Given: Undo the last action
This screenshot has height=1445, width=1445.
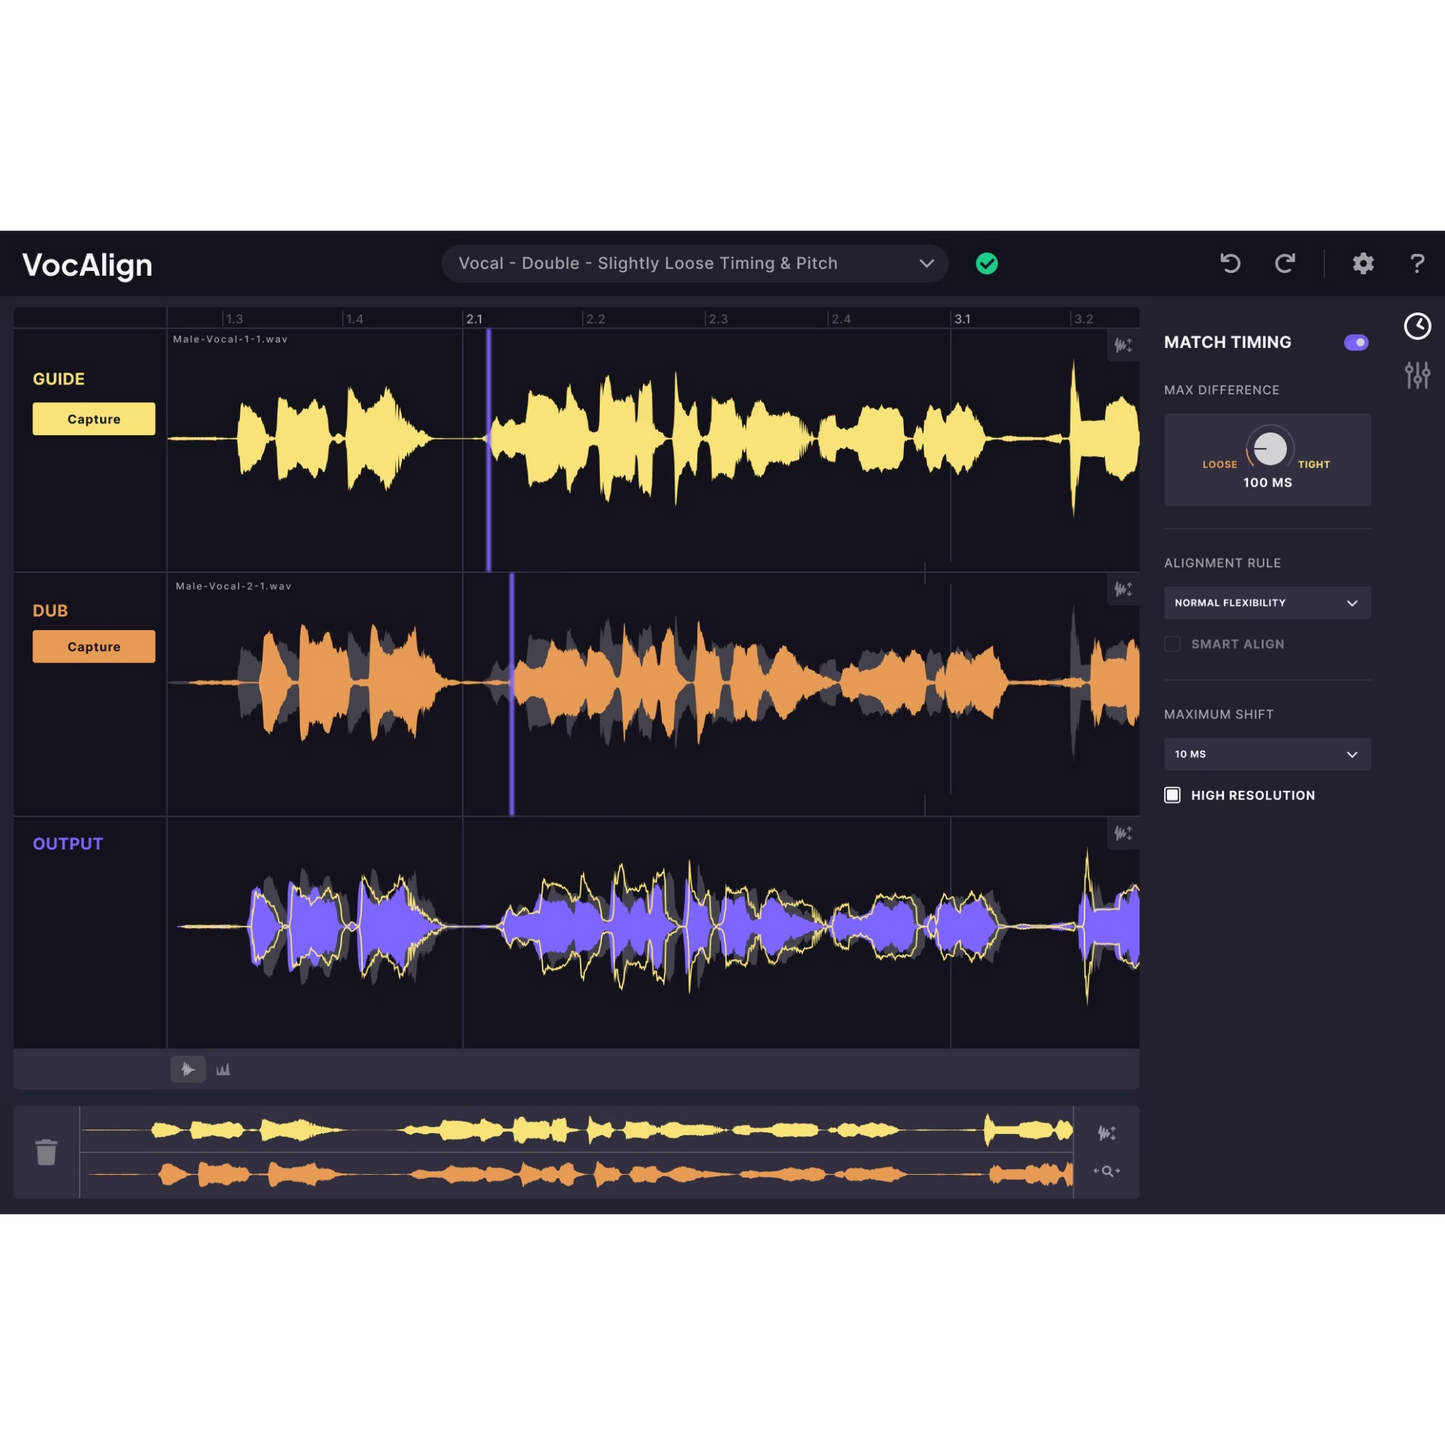Looking at the screenshot, I should coord(1230,263).
